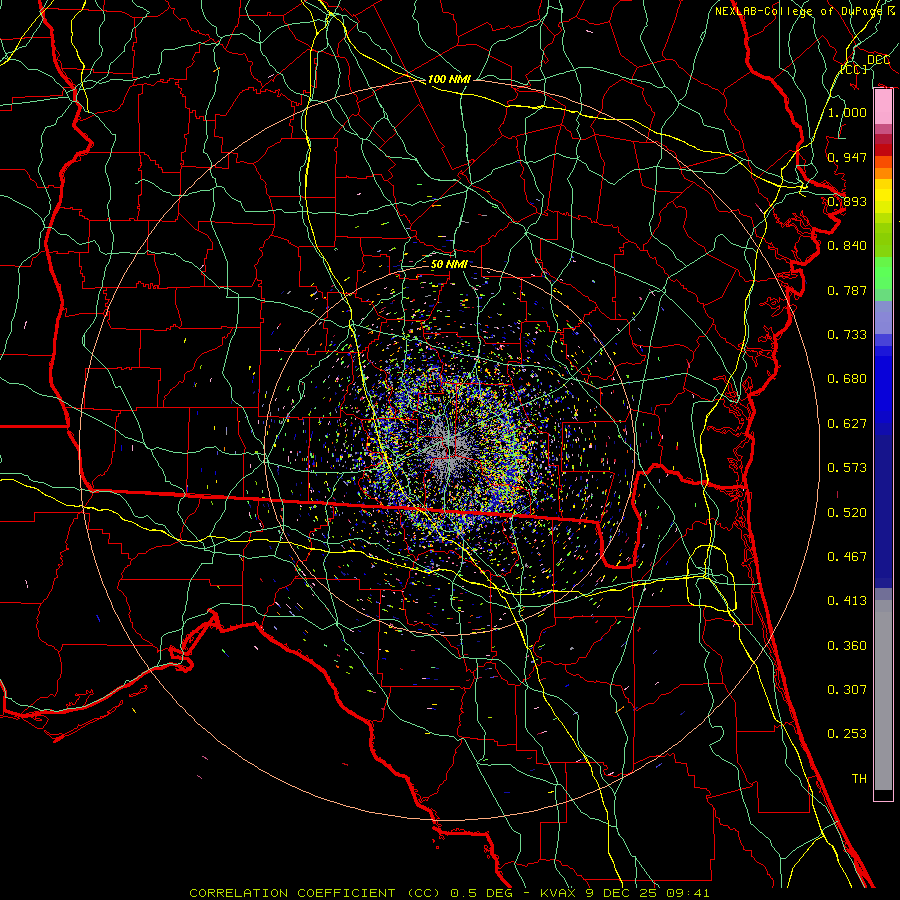This screenshot has height=900, width=900.
Task: Select the 0.680 legend value
Action: pyautogui.click(x=847, y=379)
